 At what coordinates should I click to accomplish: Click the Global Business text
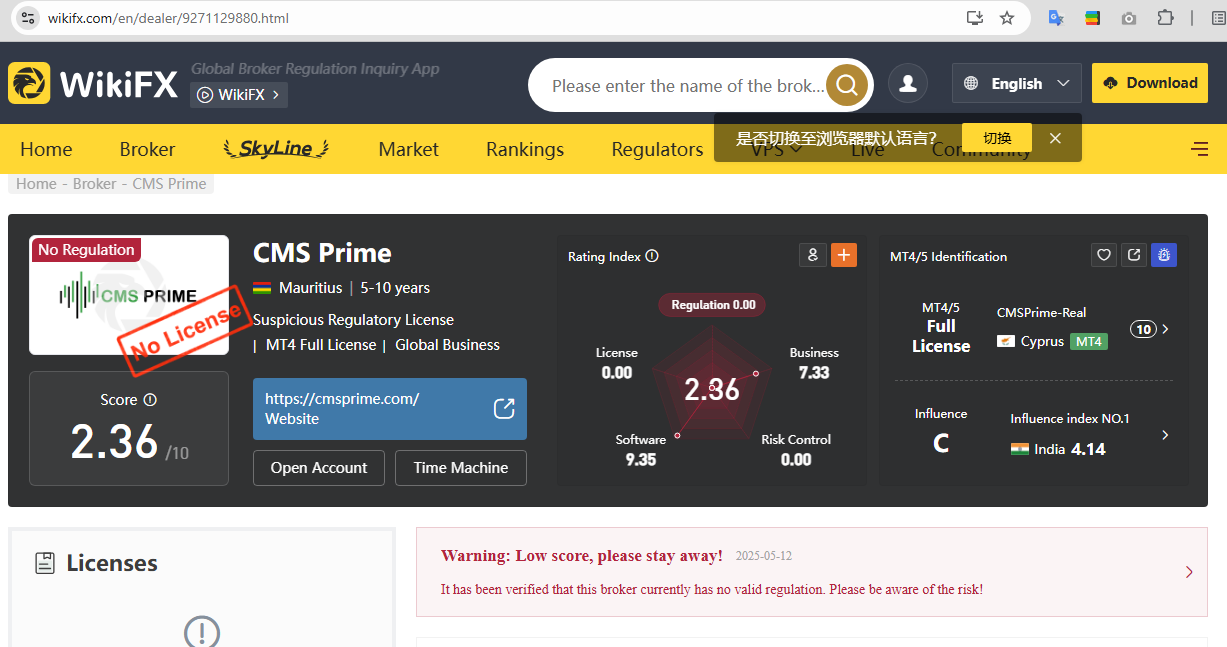point(447,345)
